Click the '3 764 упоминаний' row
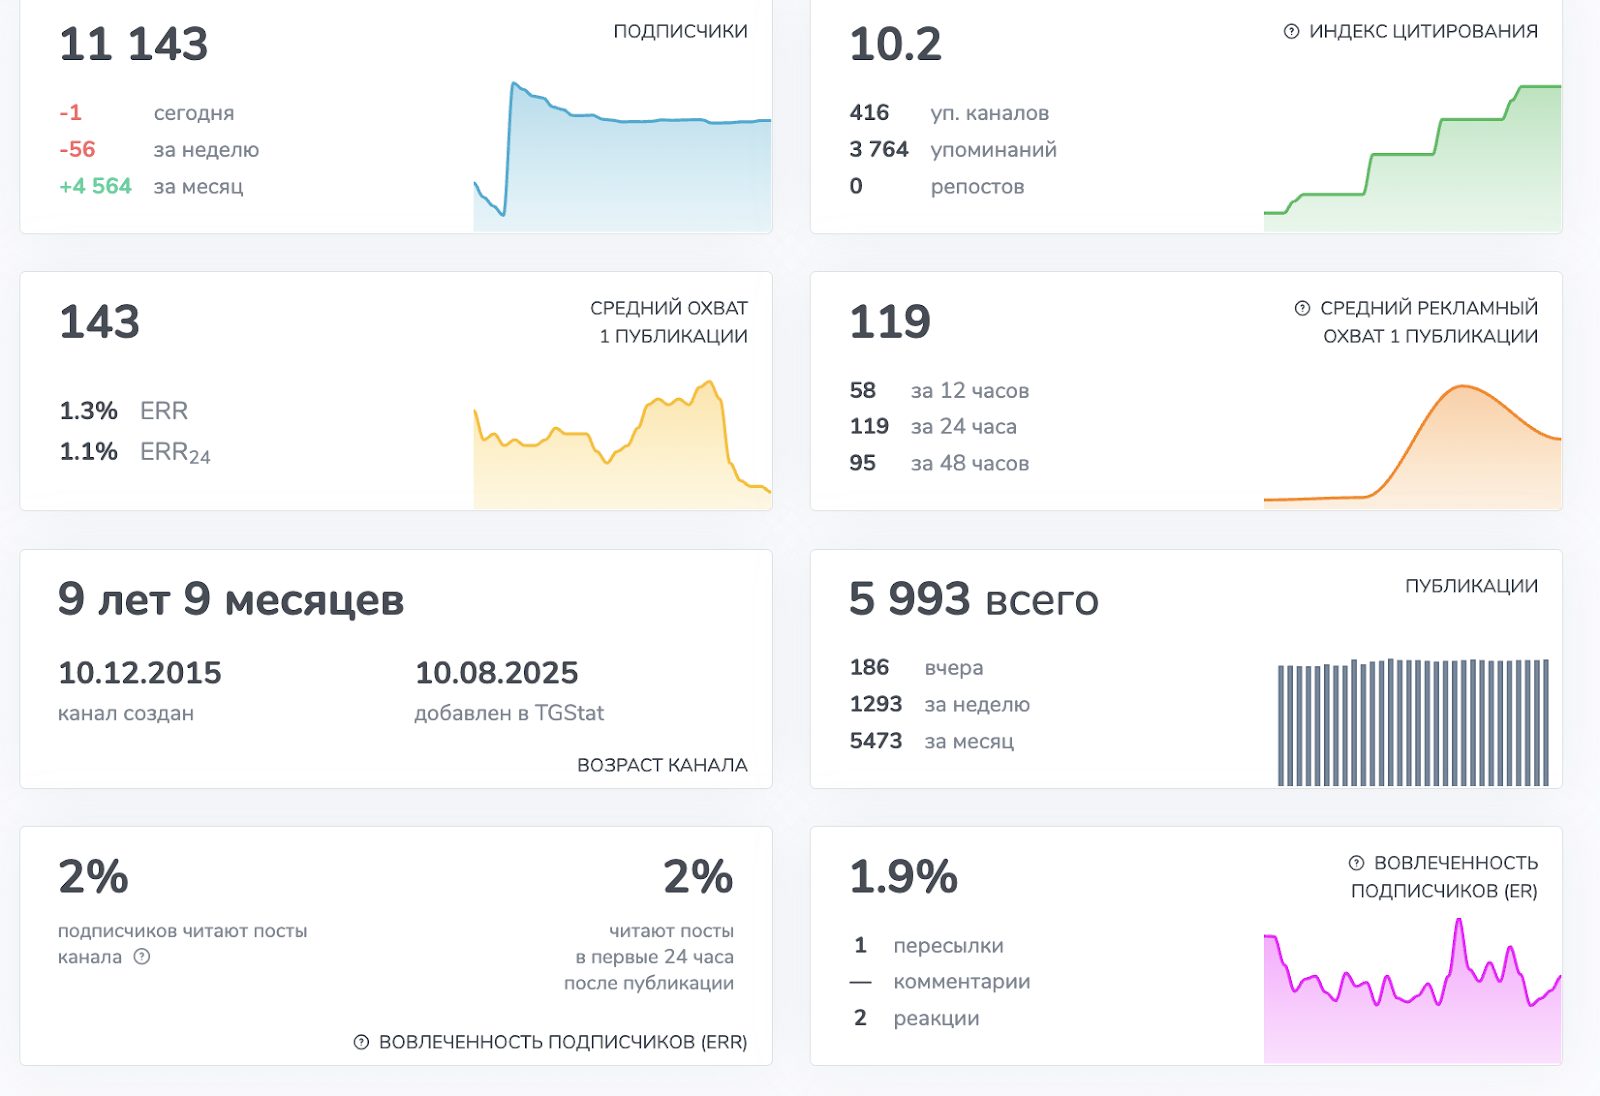 [x=952, y=150]
